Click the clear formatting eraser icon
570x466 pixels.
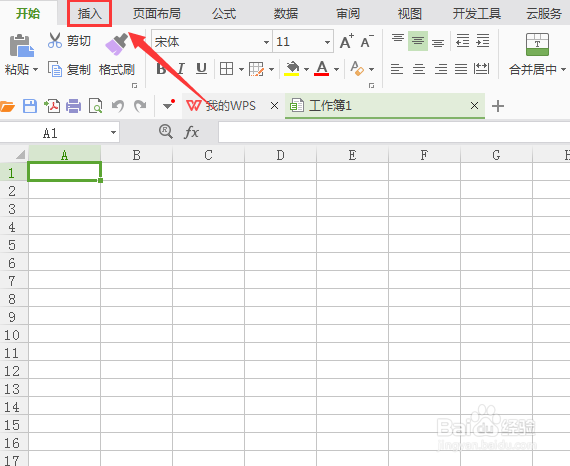click(357, 68)
